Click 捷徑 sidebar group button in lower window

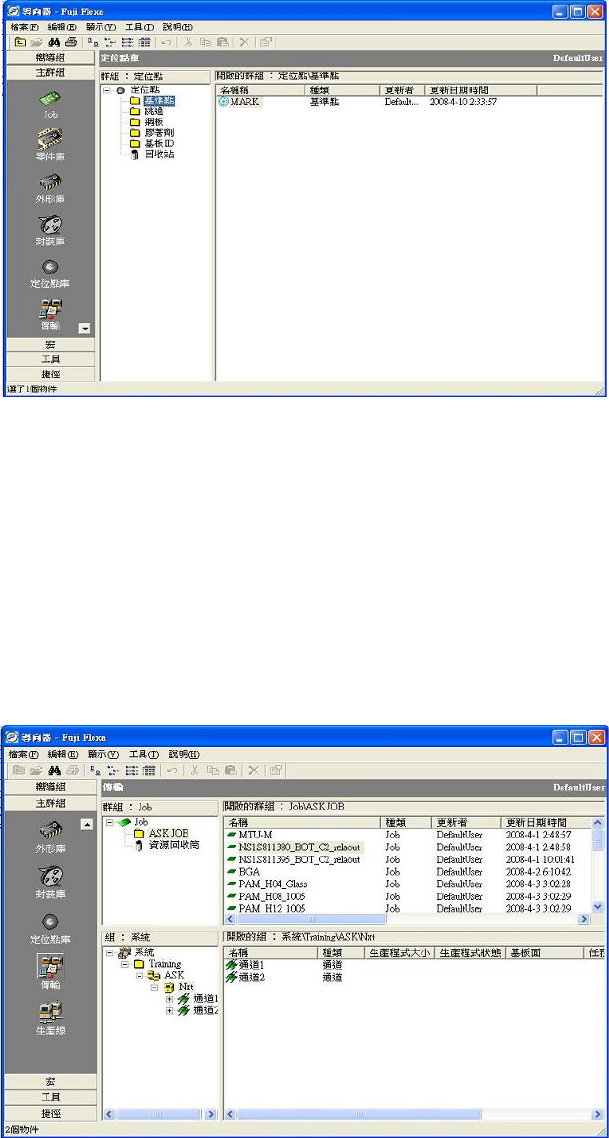[51, 1112]
